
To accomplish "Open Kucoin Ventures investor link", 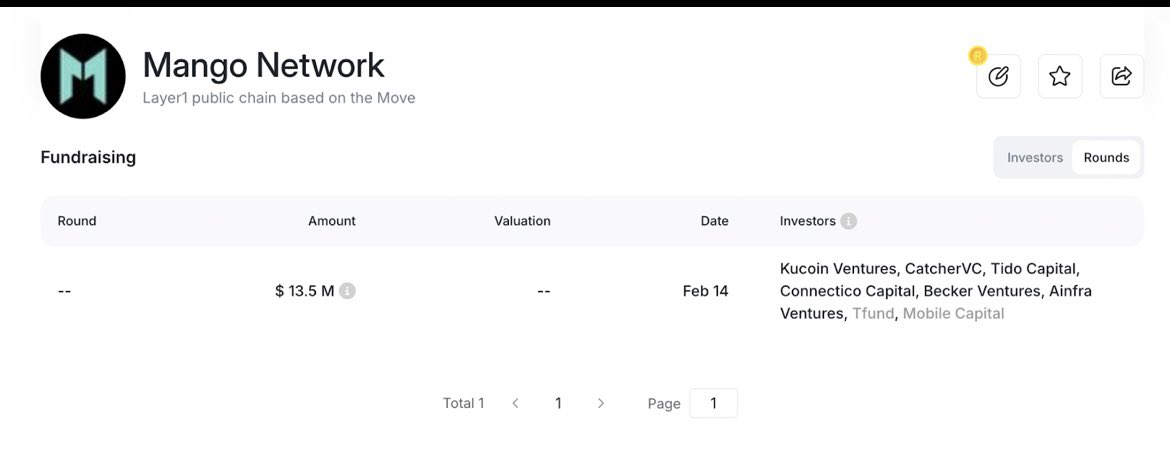I will [838, 268].
